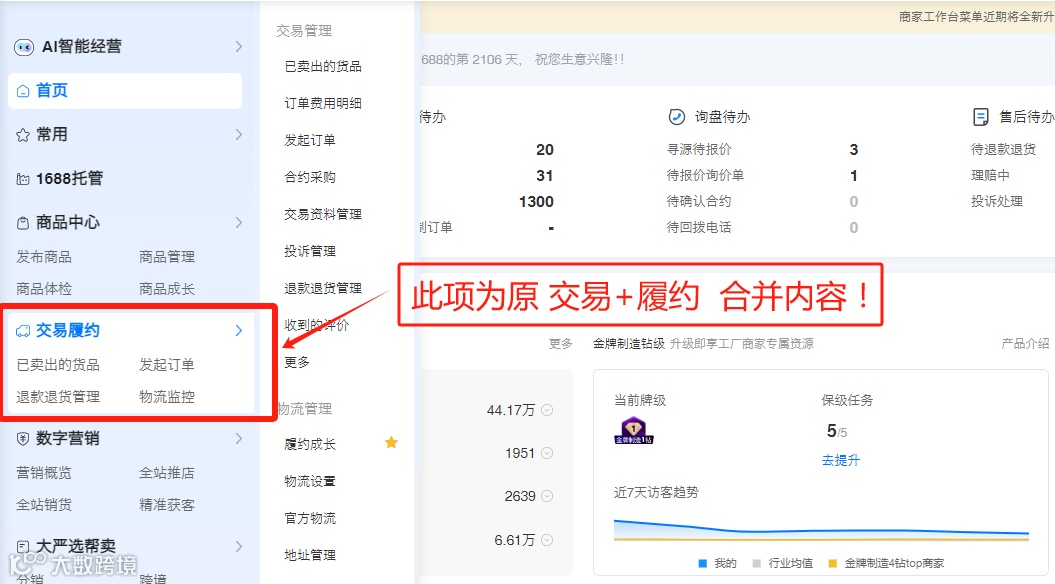Click the 金牌制造1钻 badge icon
The height and width of the screenshot is (584, 1055).
tap(633, 431)
